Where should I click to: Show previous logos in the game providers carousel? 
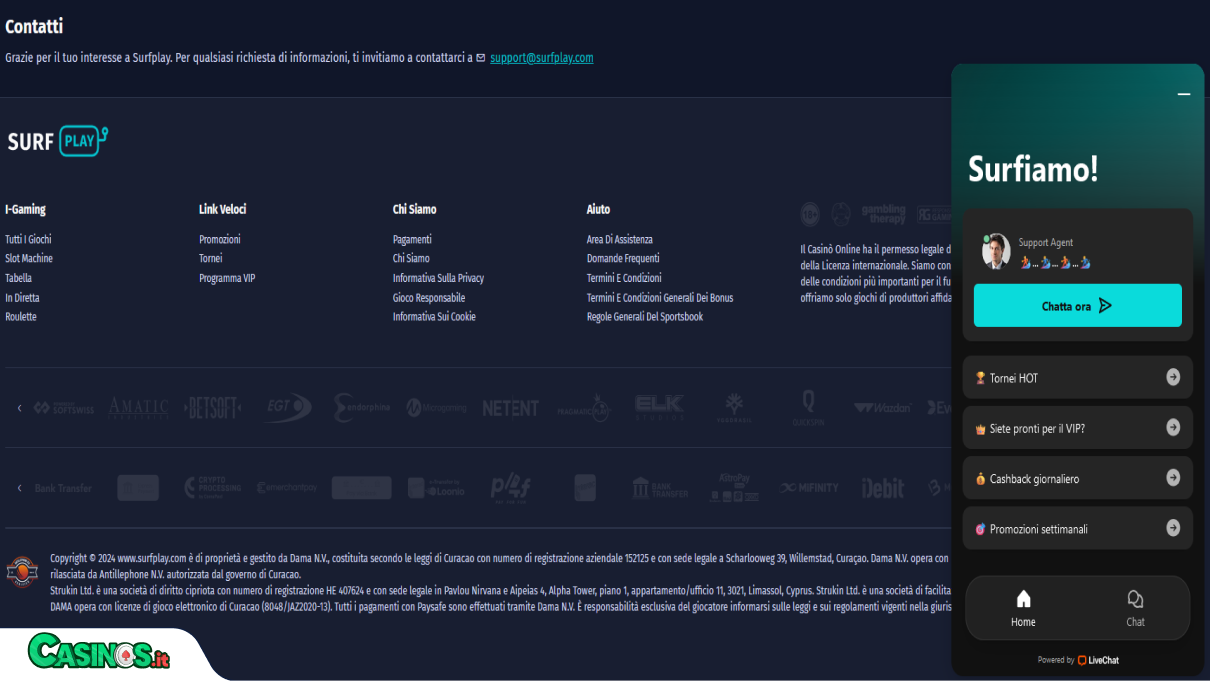click(x=19, y=408)
